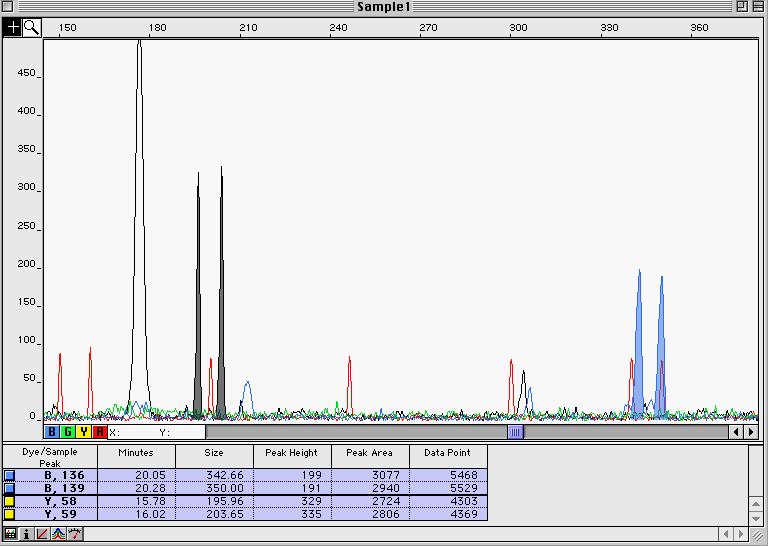This screenshot has height=546, width=768.
Task: Click the data point value 4303
Action: pos(464,501)
